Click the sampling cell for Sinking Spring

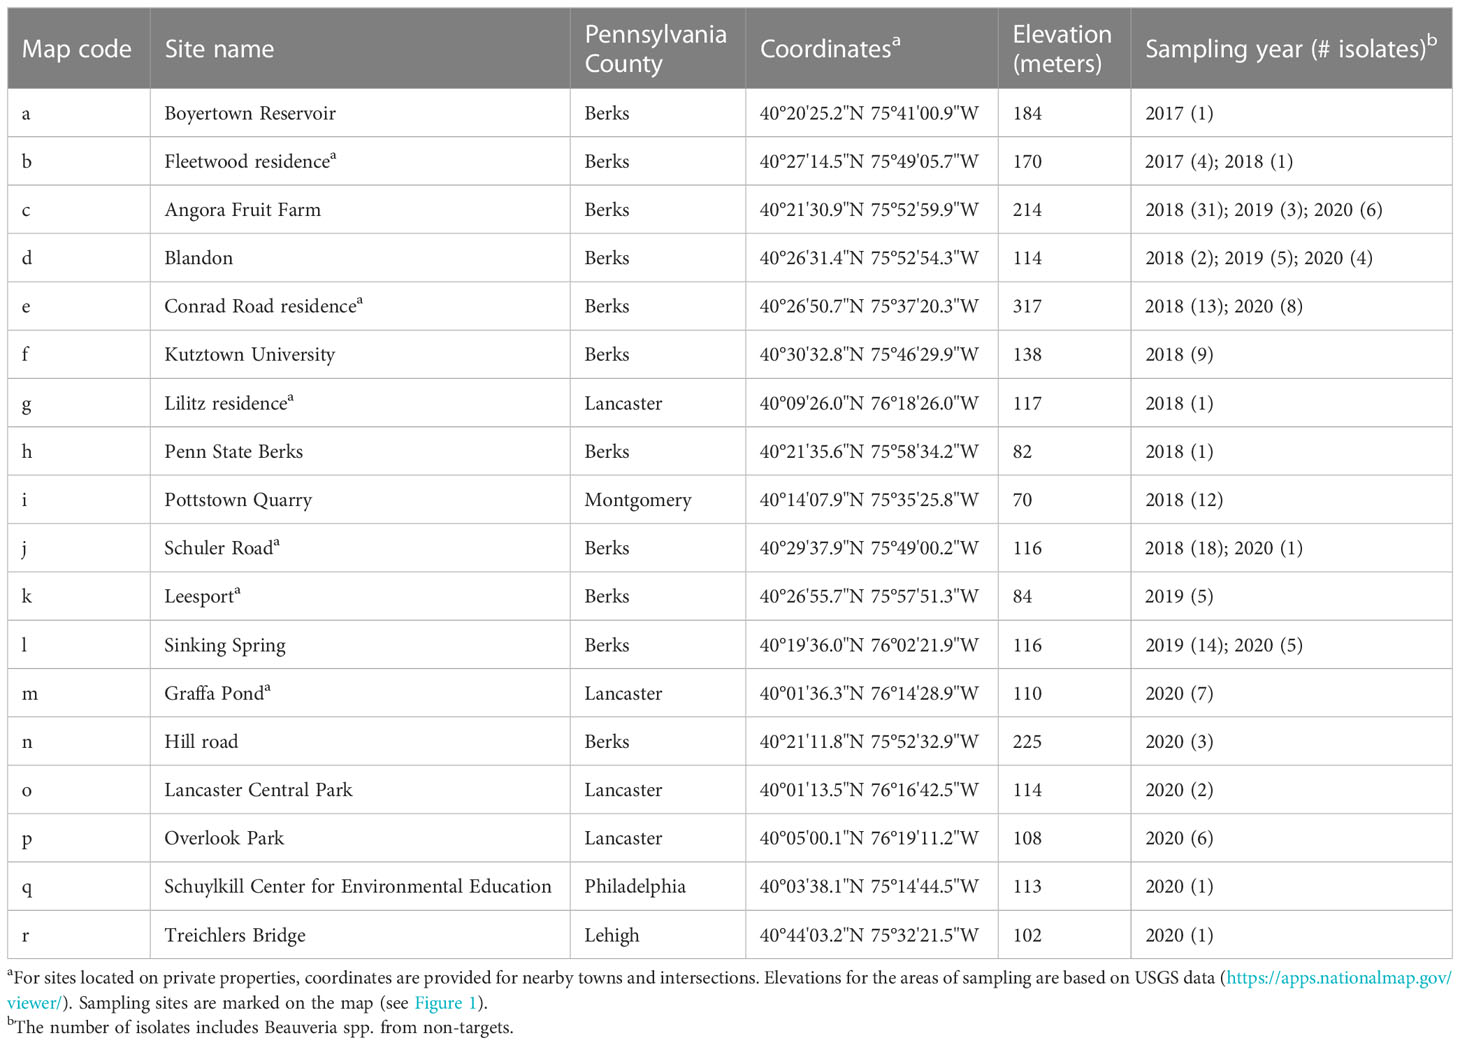pos(1223,645)
